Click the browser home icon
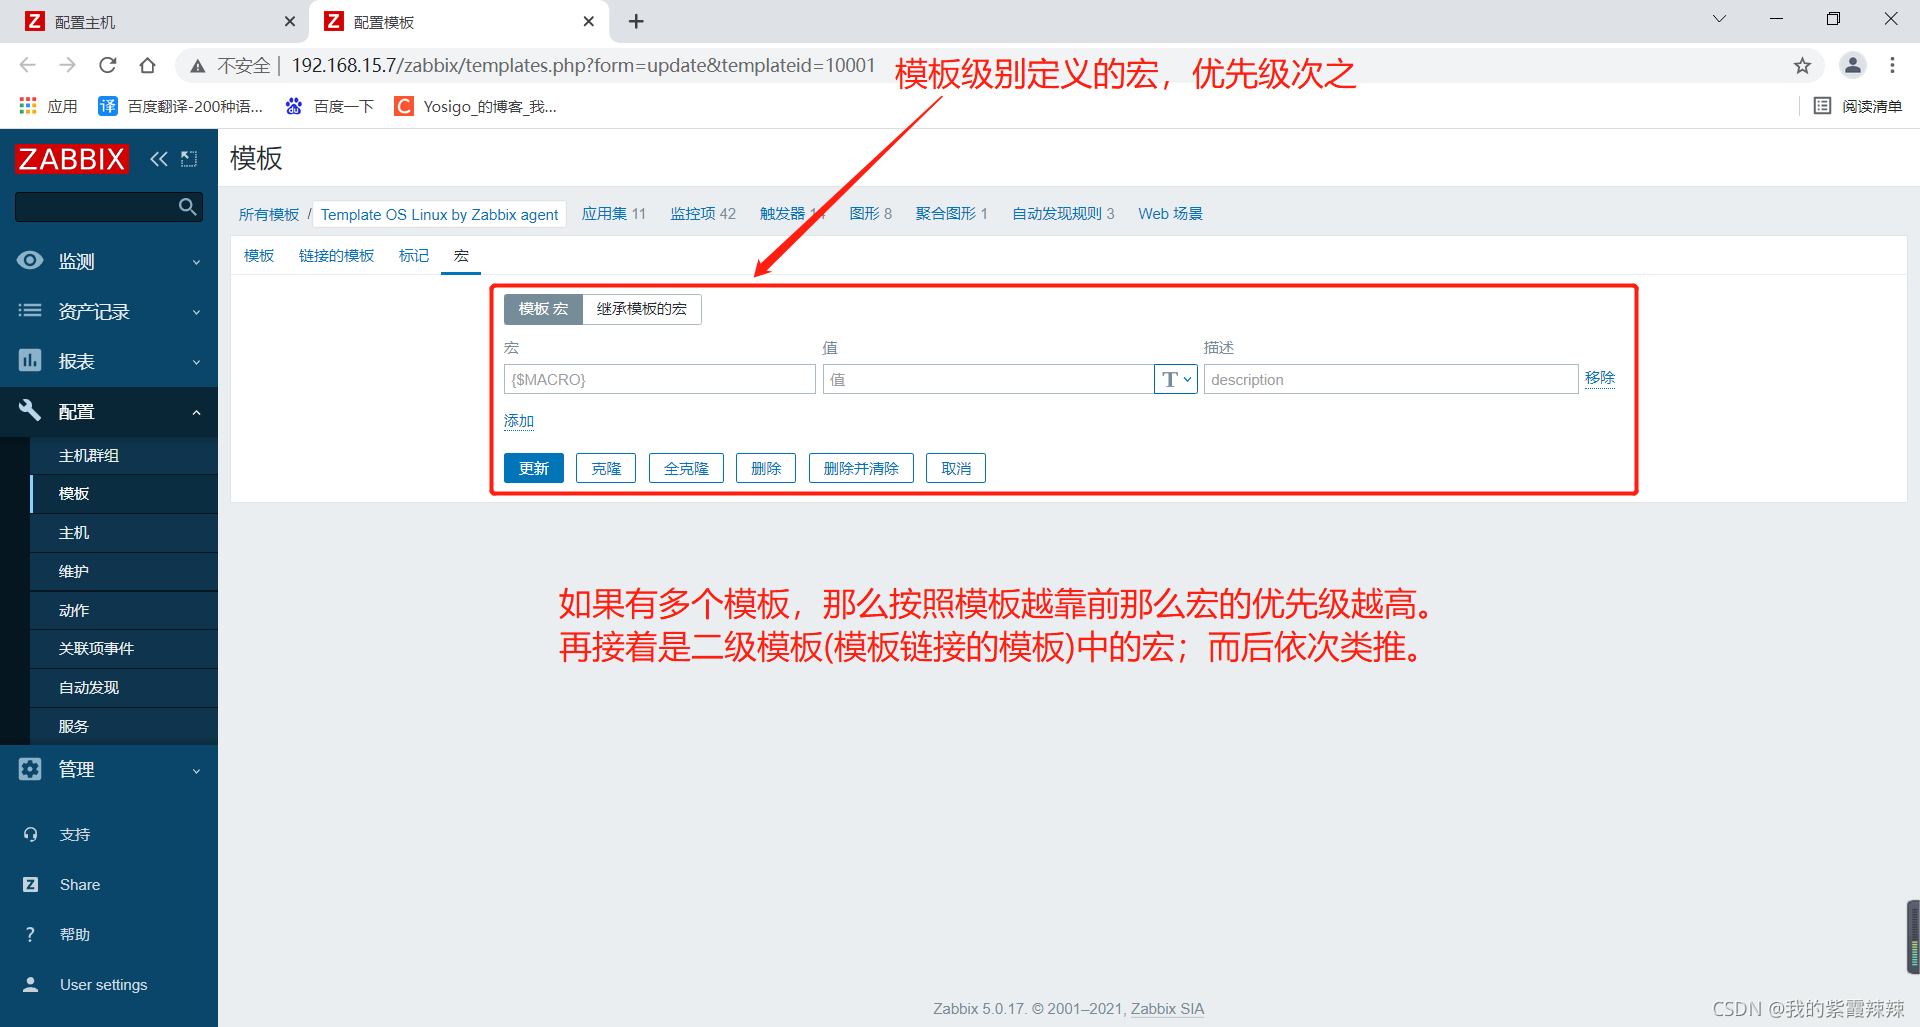The height and width of the screenshot is (1027, 1920). point(148,65)
